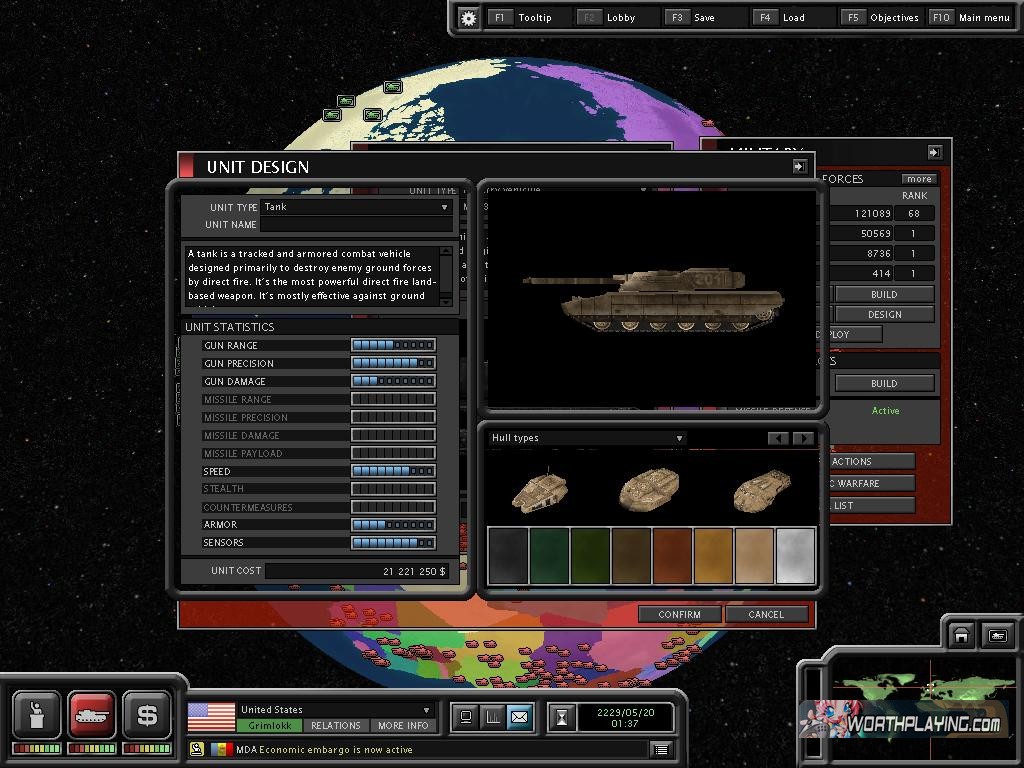The image size is (1024, 768).
Task: Click the settings gear icon
Action: click(468, 18)
